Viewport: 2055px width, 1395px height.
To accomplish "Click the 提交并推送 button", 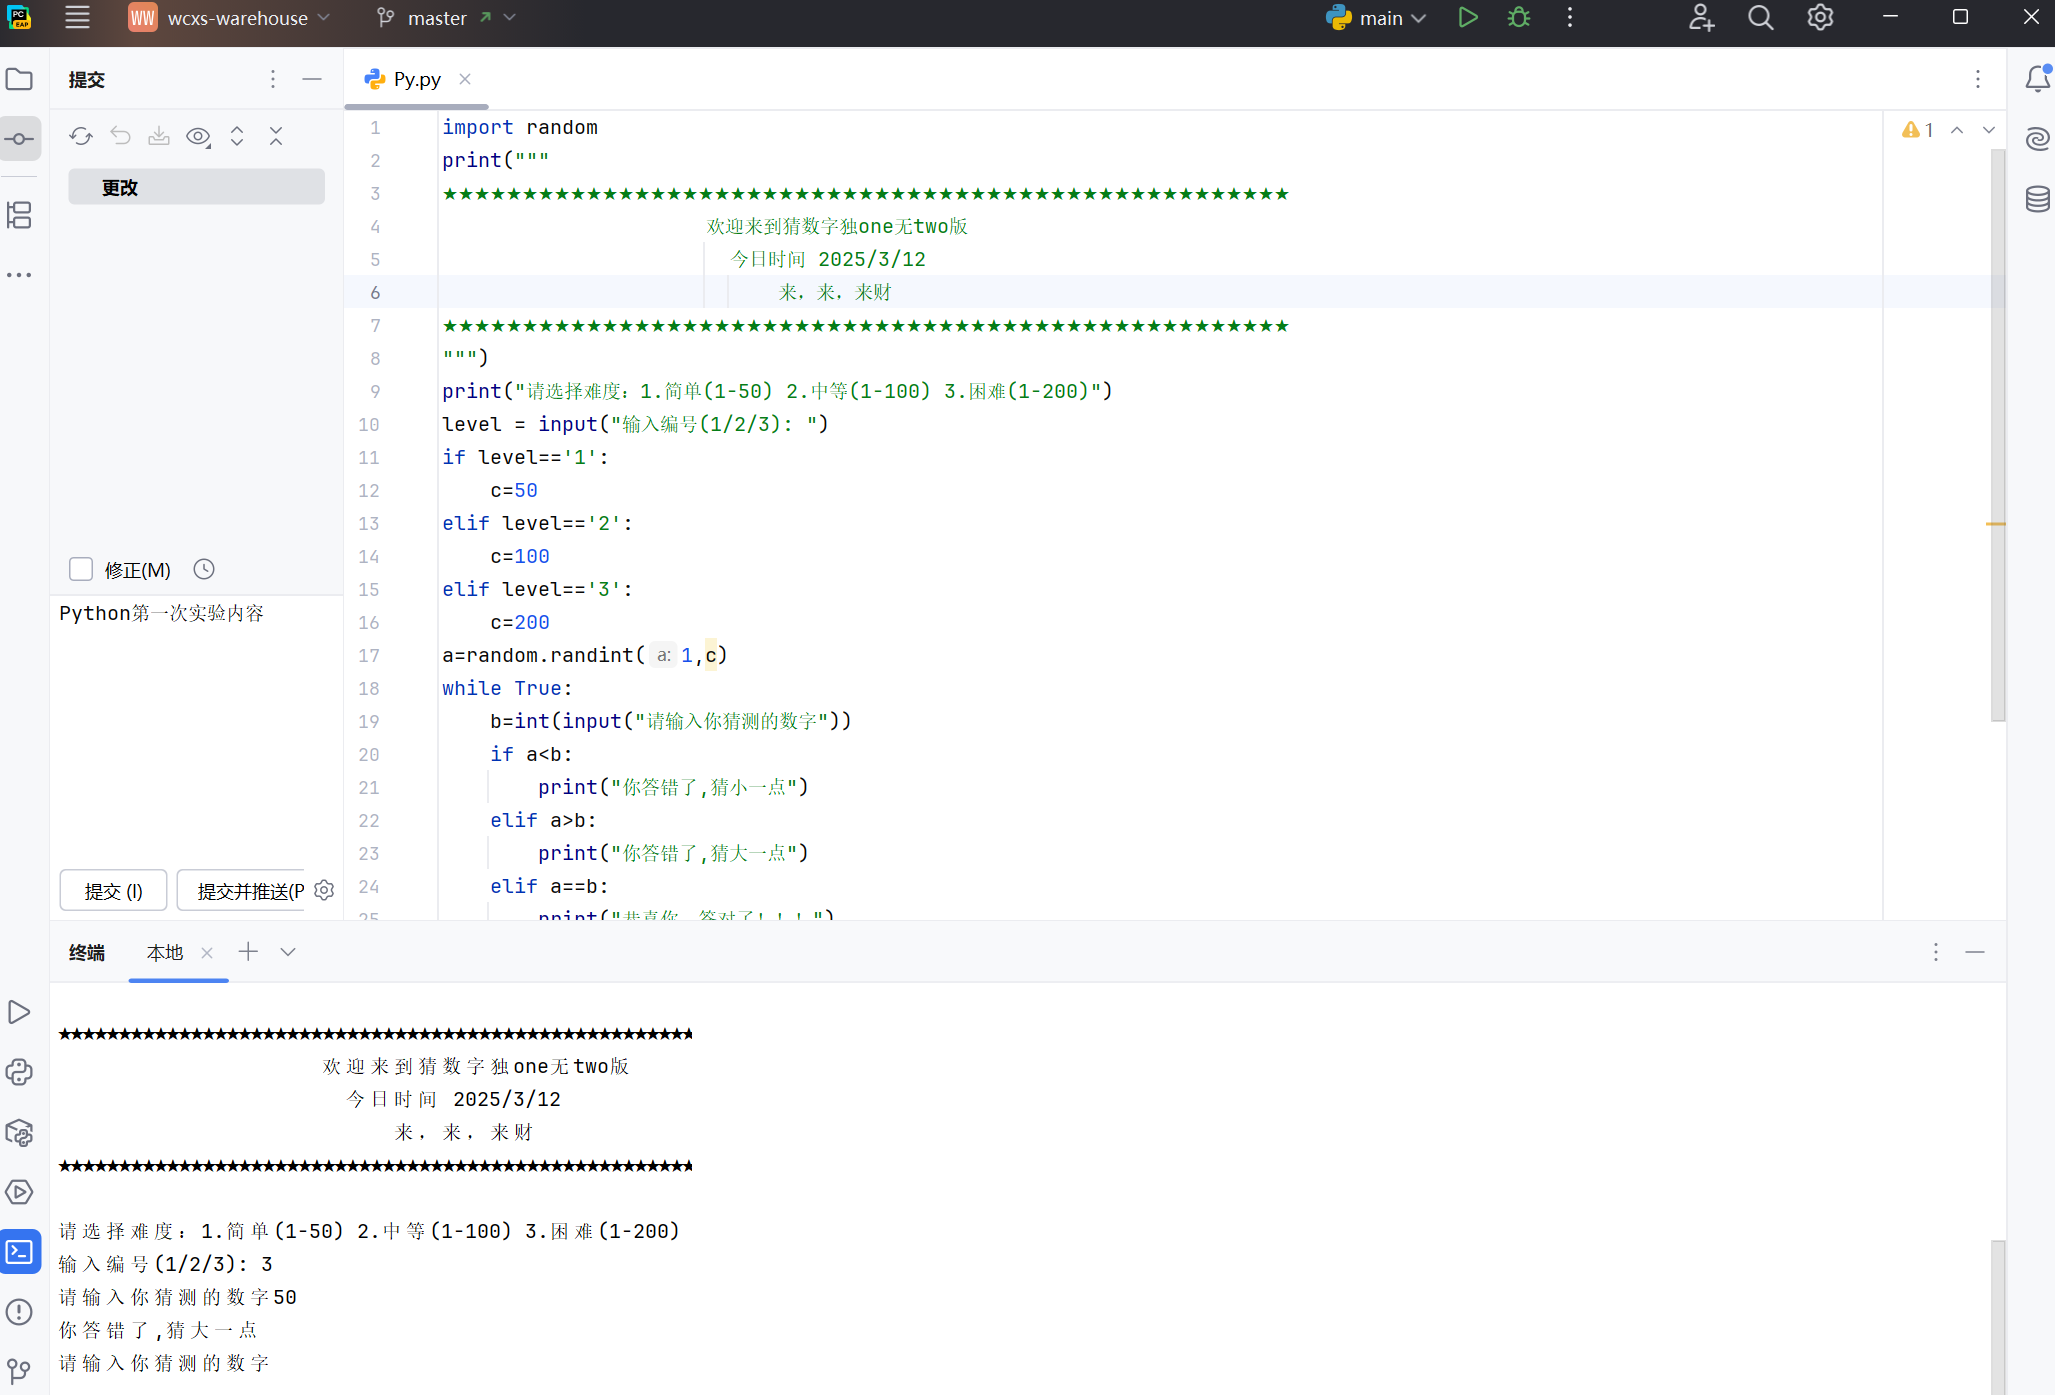I will point(242,890).
